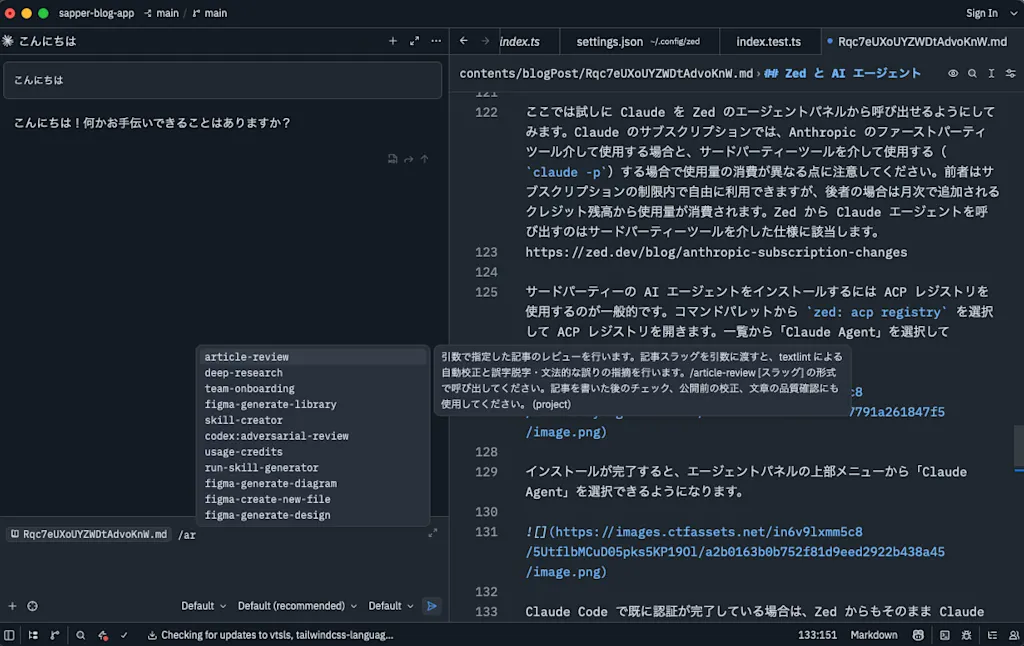Select article-review slash command
The image size is (1024, 646).
point(313,357)
